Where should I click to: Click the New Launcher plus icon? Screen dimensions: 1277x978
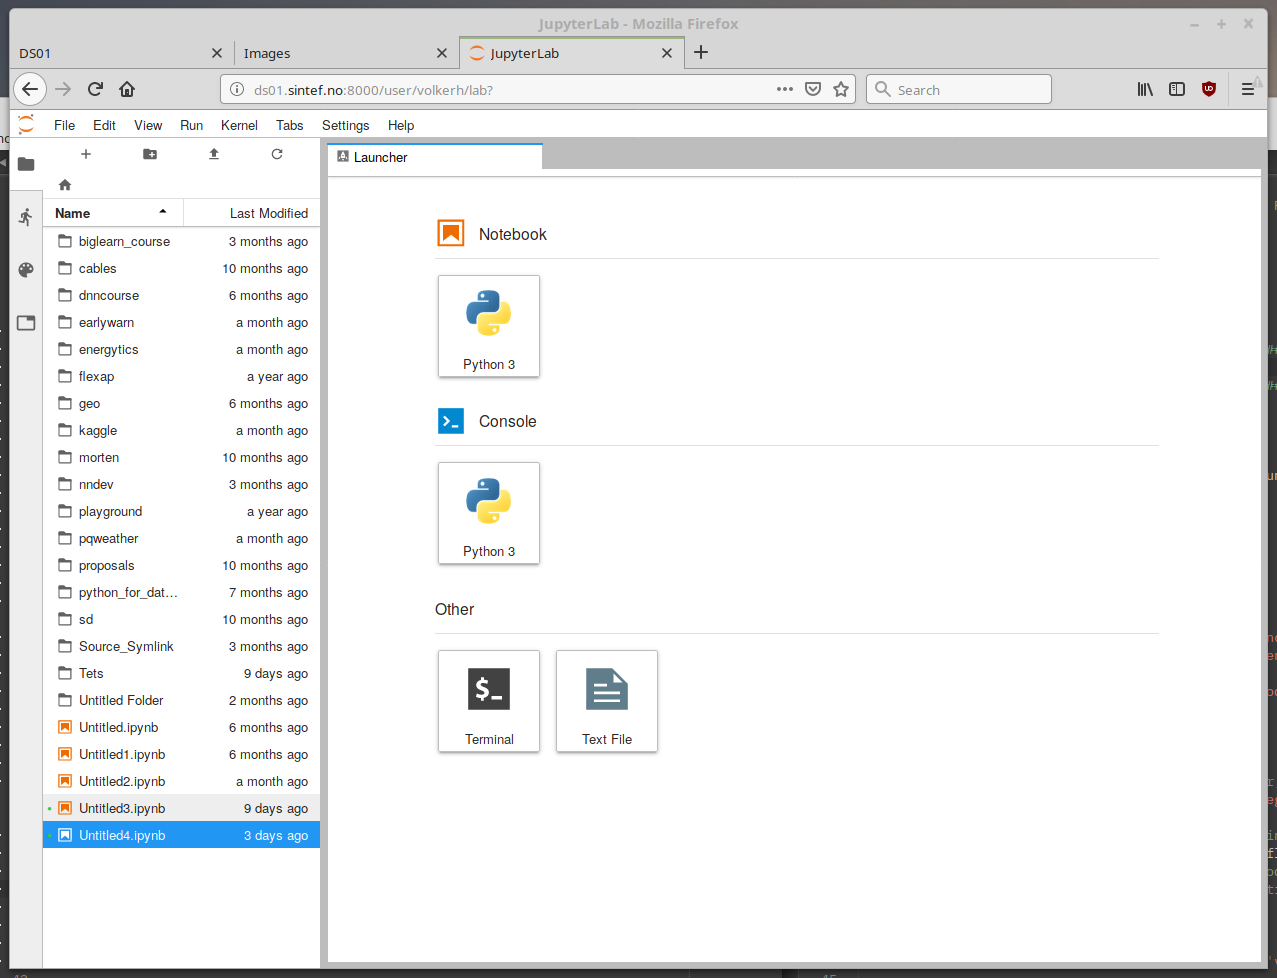tap(86, 154)
